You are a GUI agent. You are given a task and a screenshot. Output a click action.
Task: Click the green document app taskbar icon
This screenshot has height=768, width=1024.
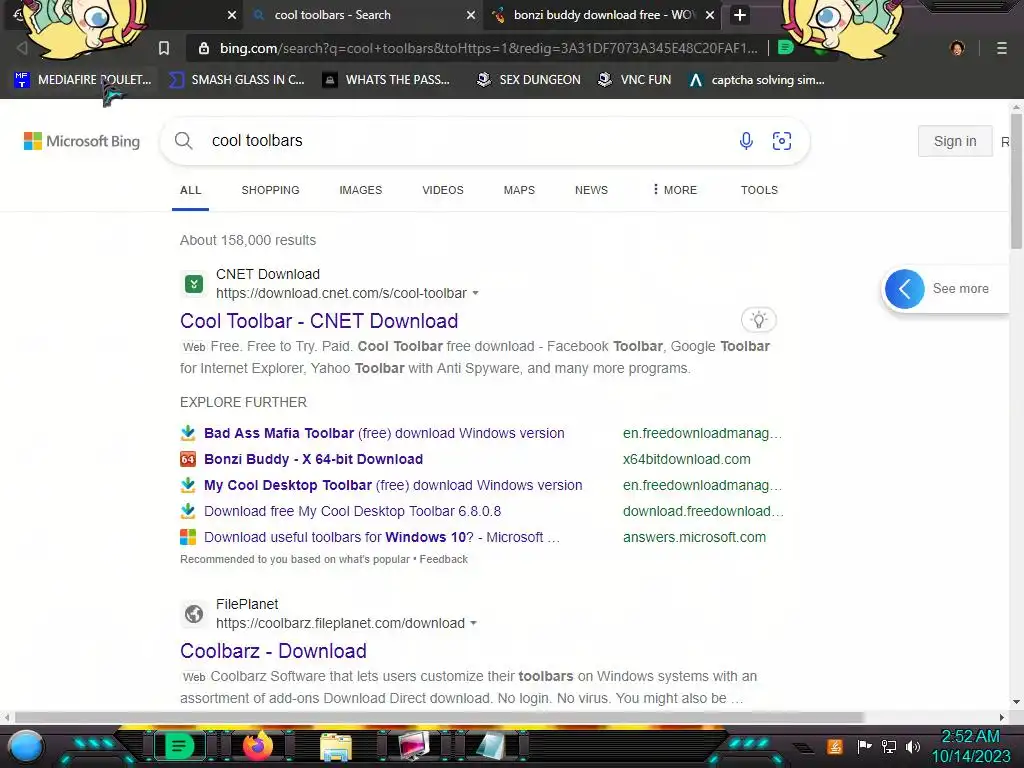tap(179, 746)
